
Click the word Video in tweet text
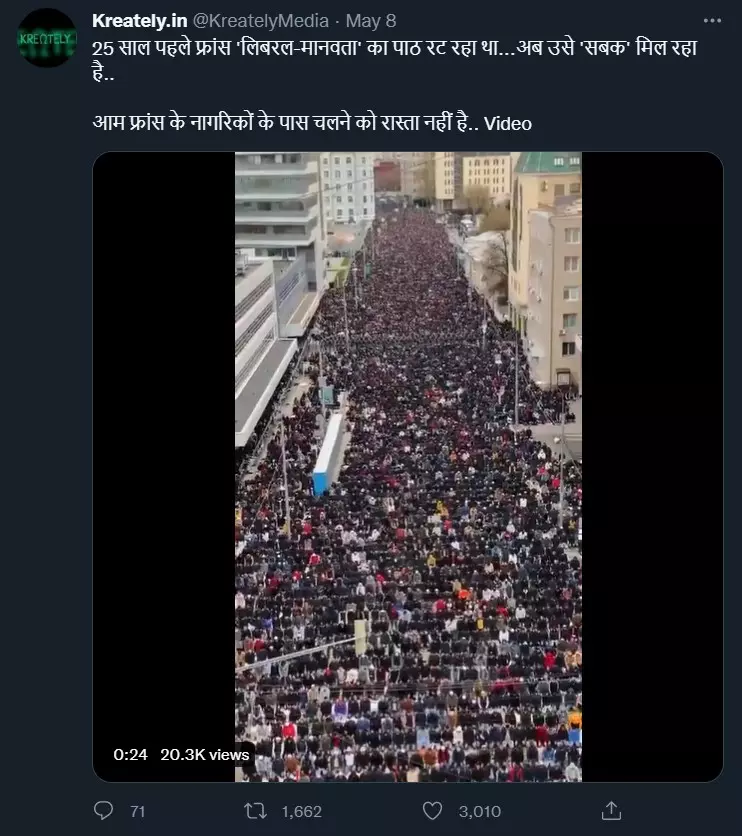[x=508, y=124]
